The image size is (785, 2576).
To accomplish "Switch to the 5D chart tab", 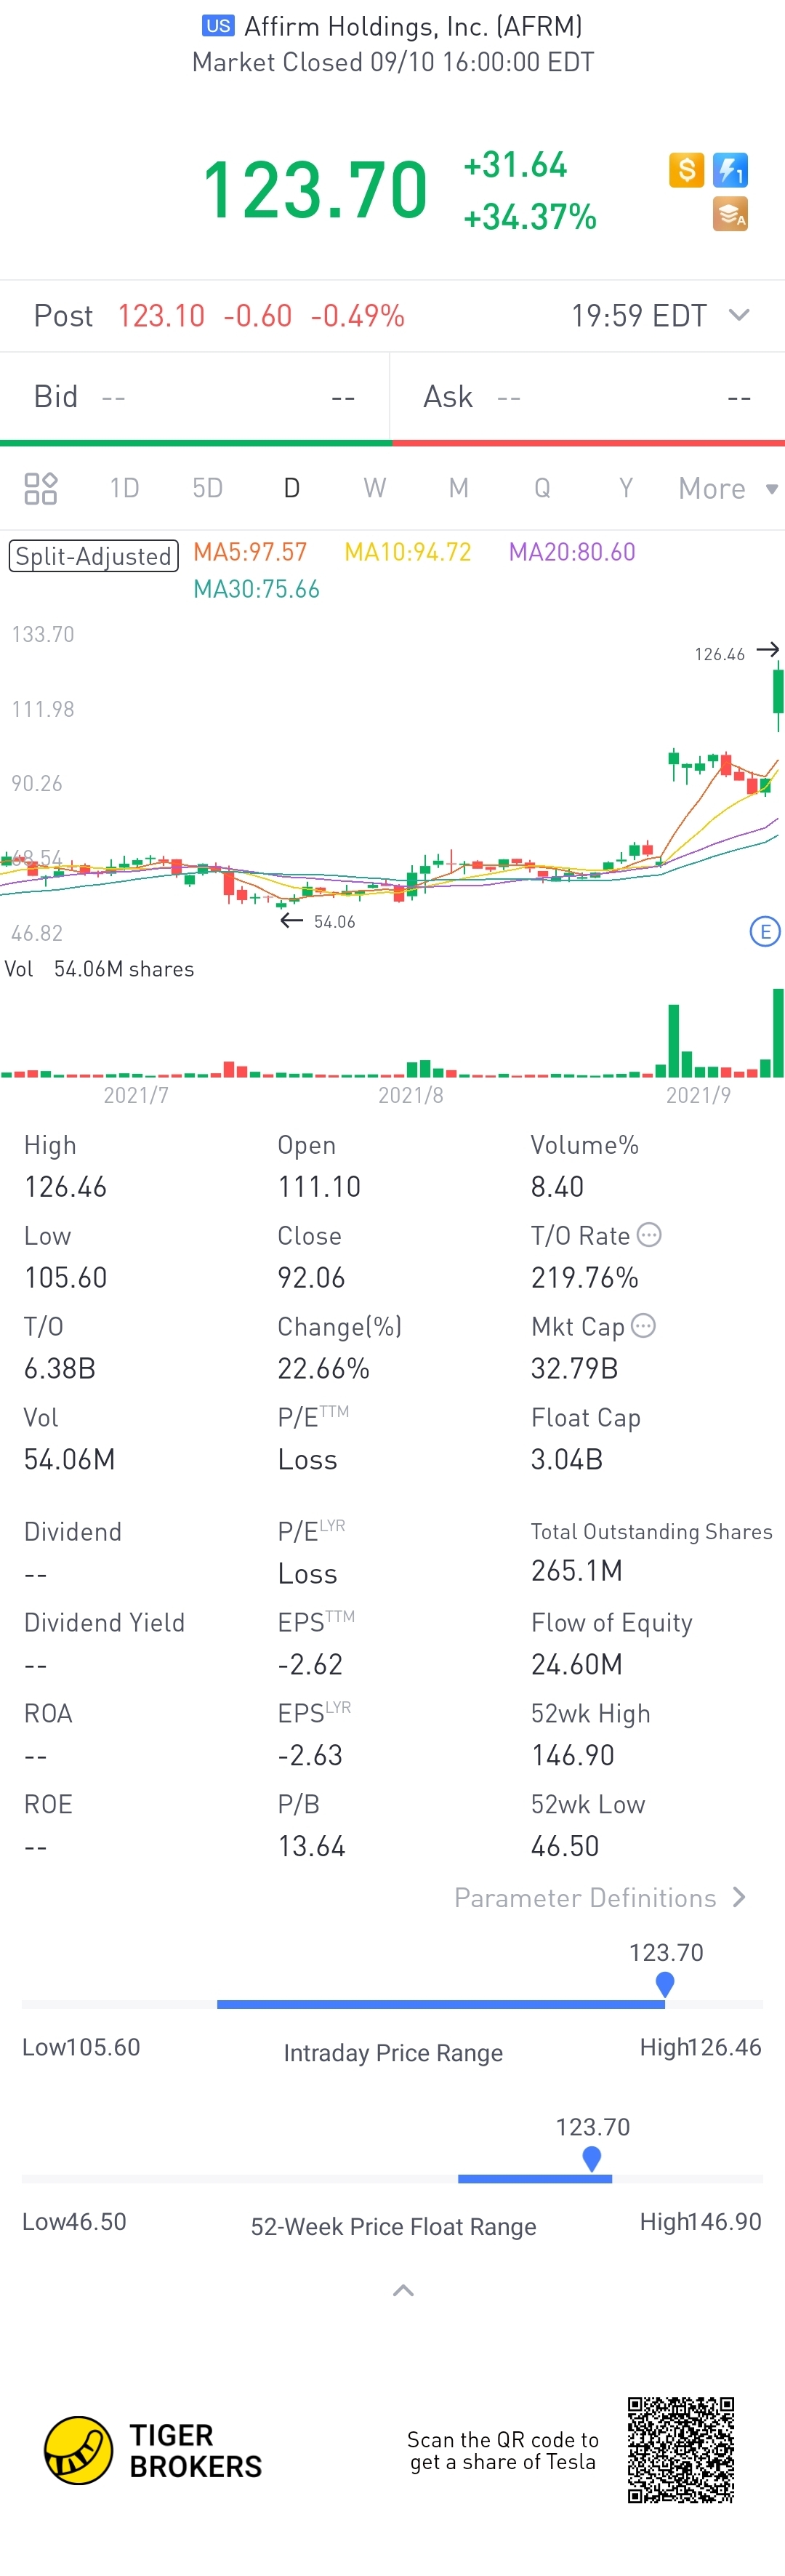I will (207, 488).
